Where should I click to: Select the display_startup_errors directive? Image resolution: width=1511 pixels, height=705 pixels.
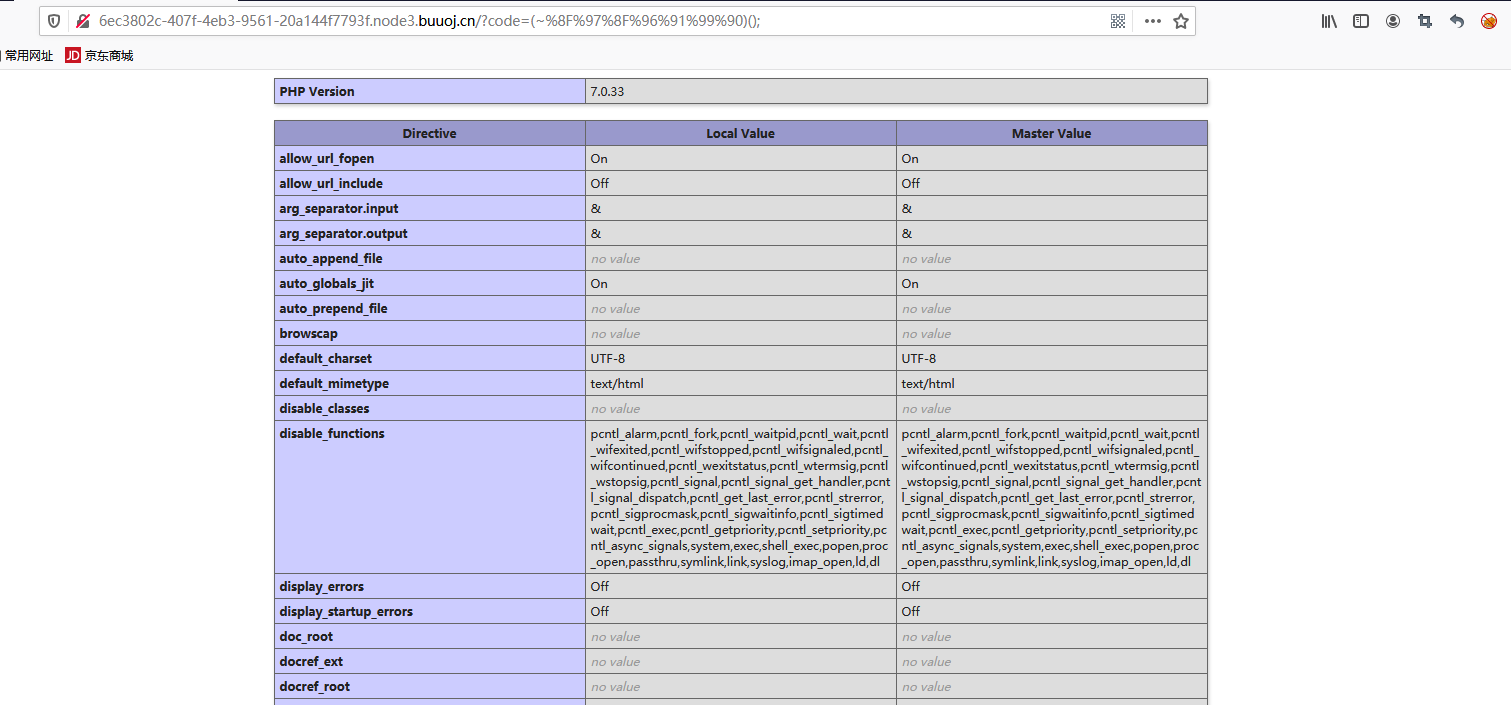point(346,611)
